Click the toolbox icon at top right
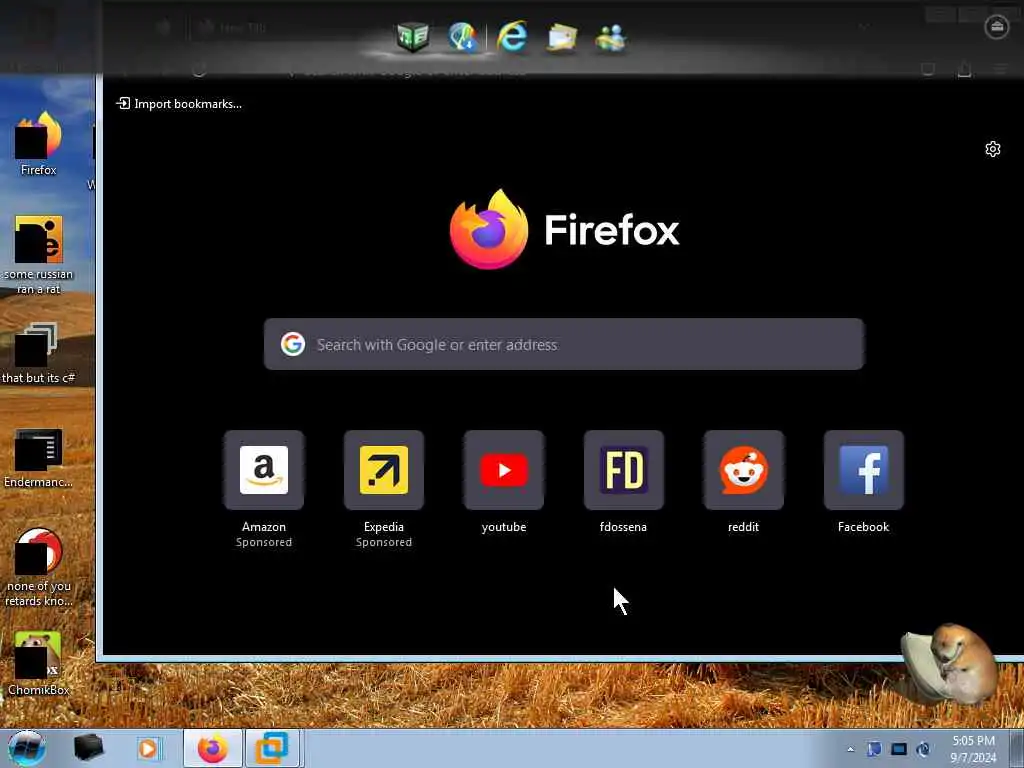1024x768 pixels. coord(997,27)
